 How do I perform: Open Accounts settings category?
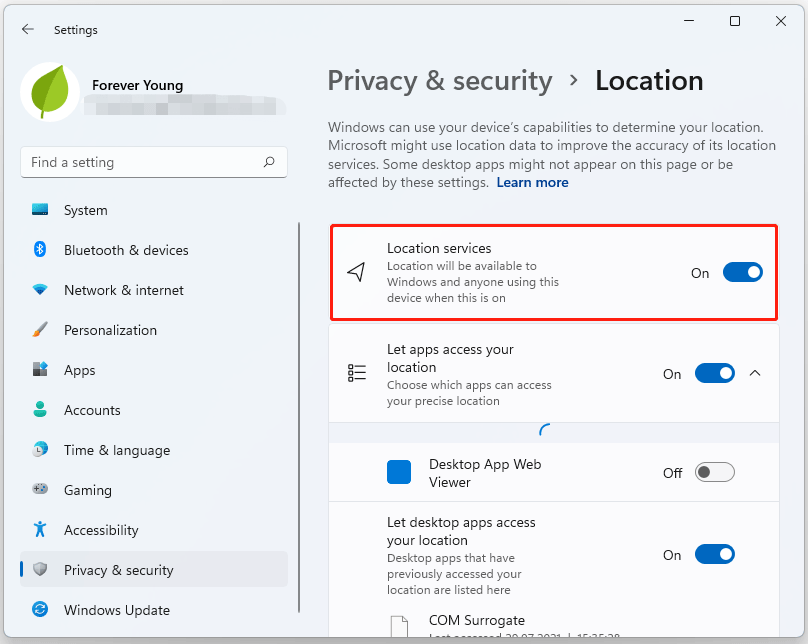154,410
